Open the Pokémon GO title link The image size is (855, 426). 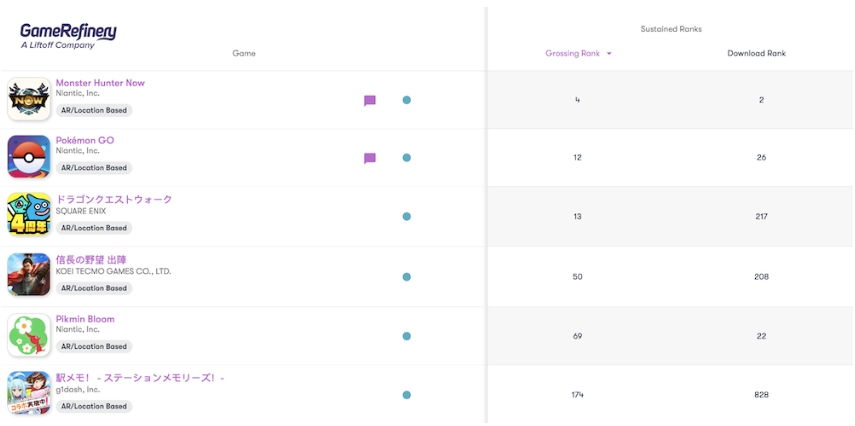[85, 140]
